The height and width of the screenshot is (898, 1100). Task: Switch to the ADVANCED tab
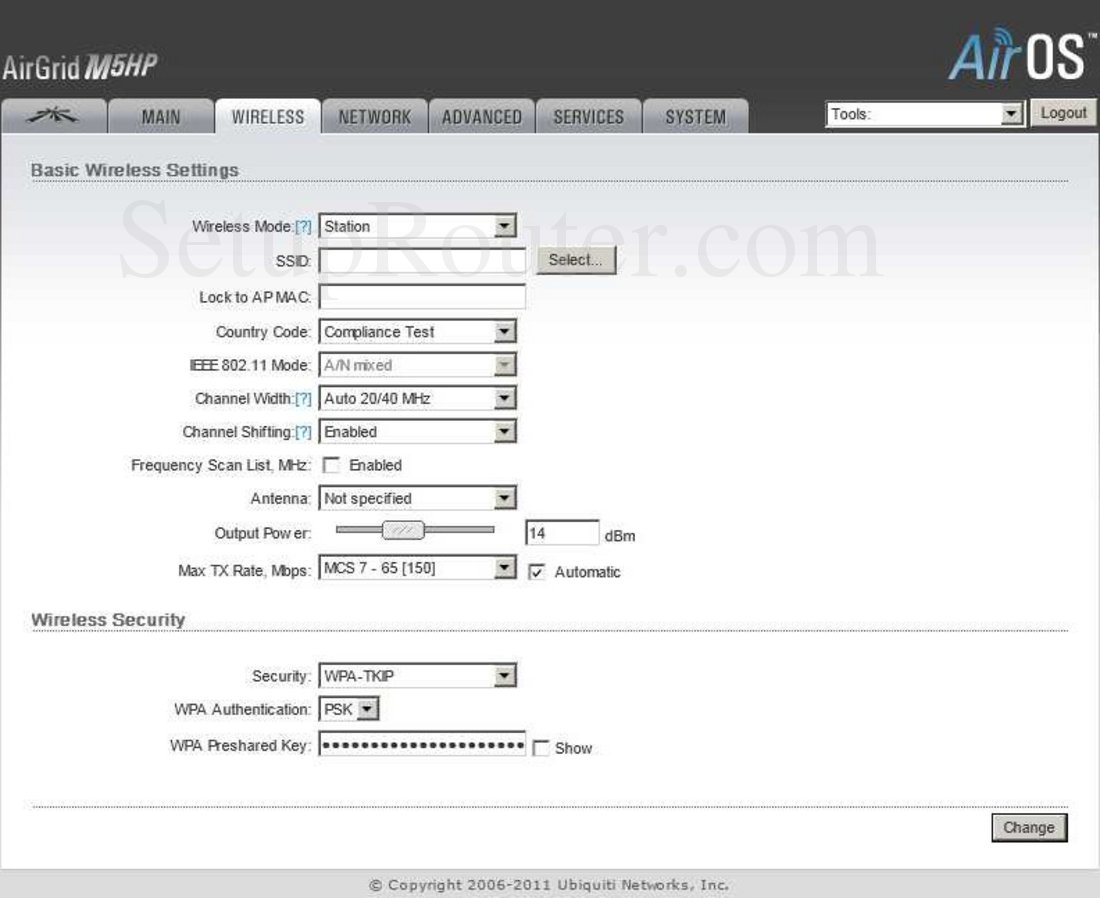481,116
